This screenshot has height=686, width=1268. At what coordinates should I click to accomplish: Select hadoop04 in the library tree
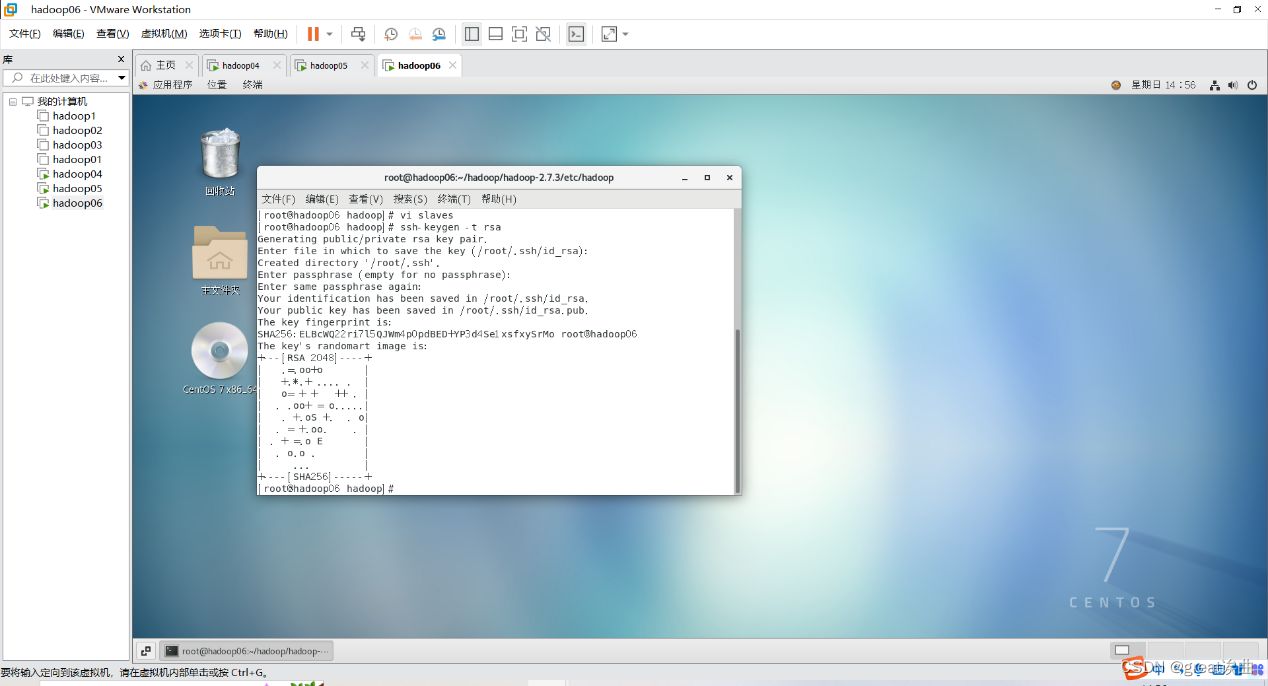[x=77, y=174]
